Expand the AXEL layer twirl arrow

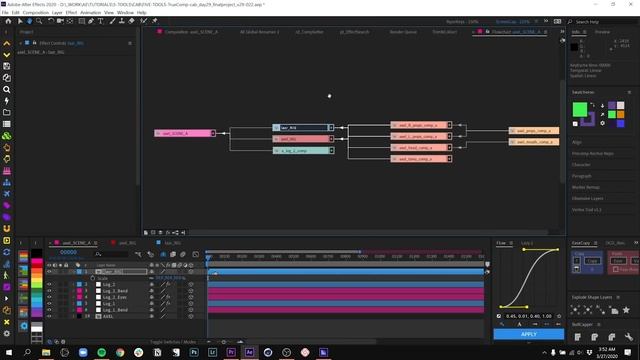coord(73,316)
